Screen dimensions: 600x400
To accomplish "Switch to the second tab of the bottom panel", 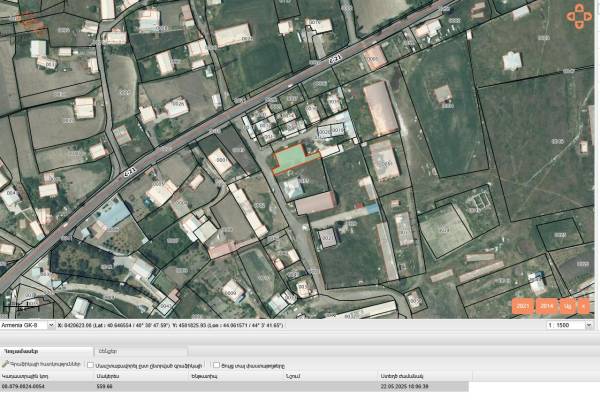I will click(x=107, y=351).
